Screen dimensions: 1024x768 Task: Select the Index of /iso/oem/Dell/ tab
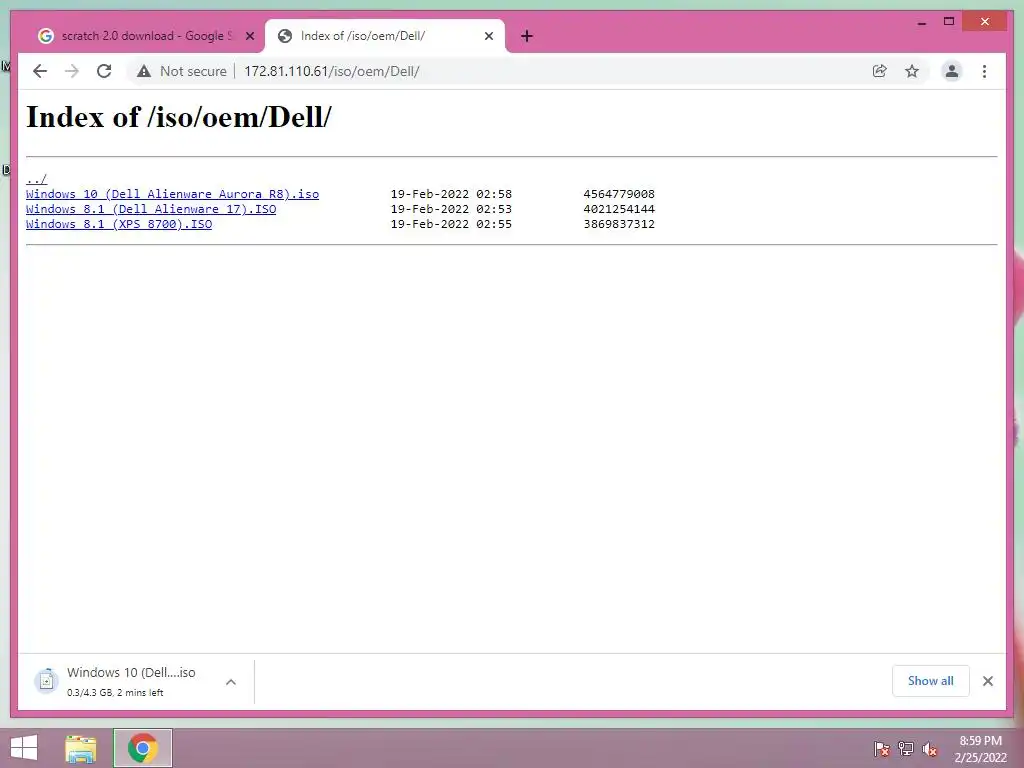[385, 36]
